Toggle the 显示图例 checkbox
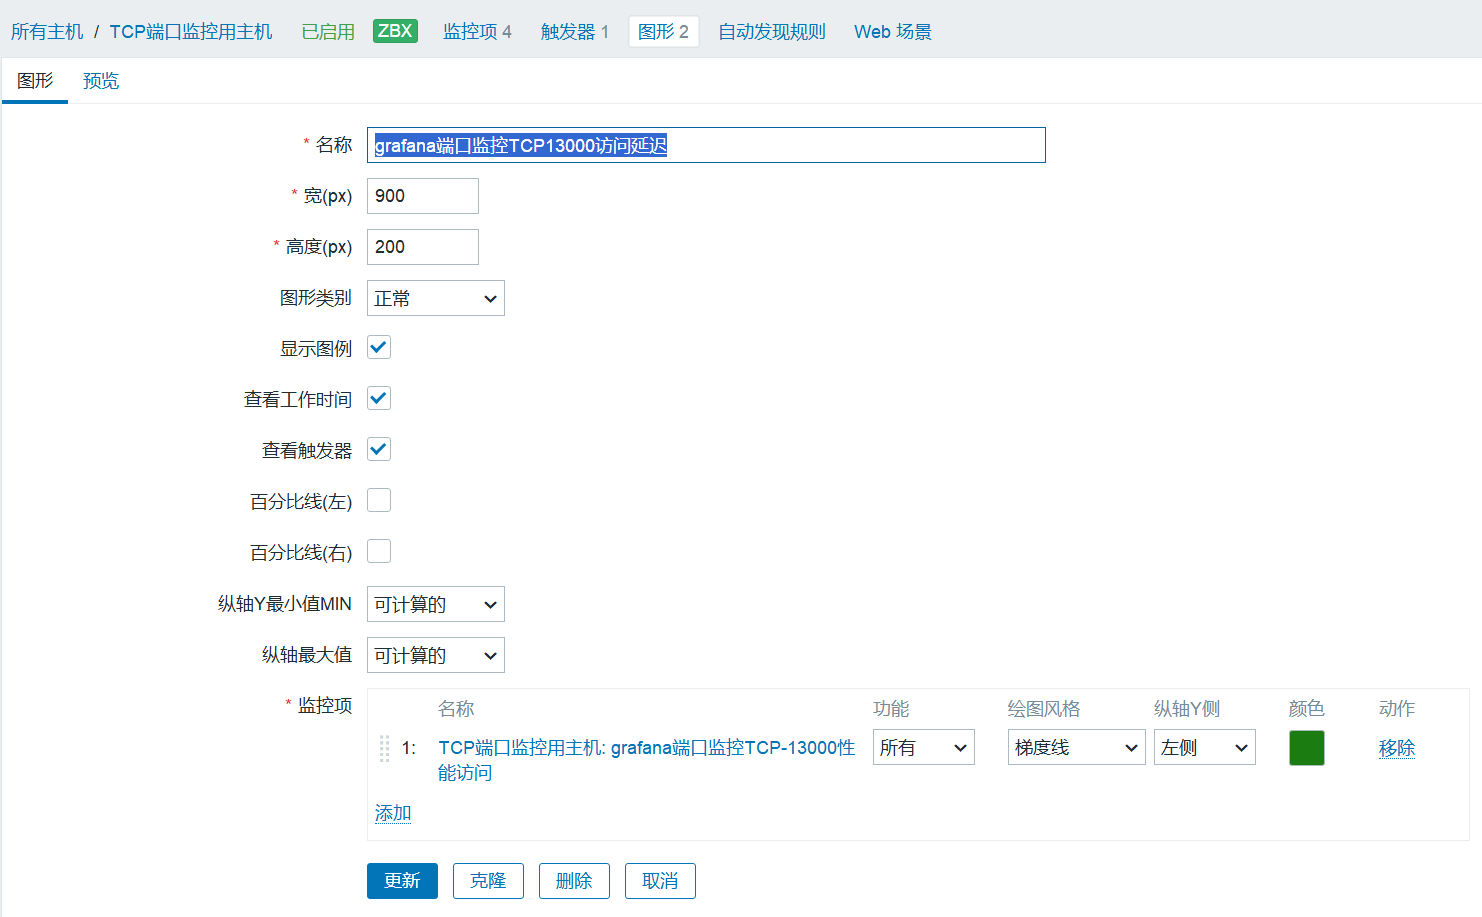Screen dimensions: 1482x917 379,348
